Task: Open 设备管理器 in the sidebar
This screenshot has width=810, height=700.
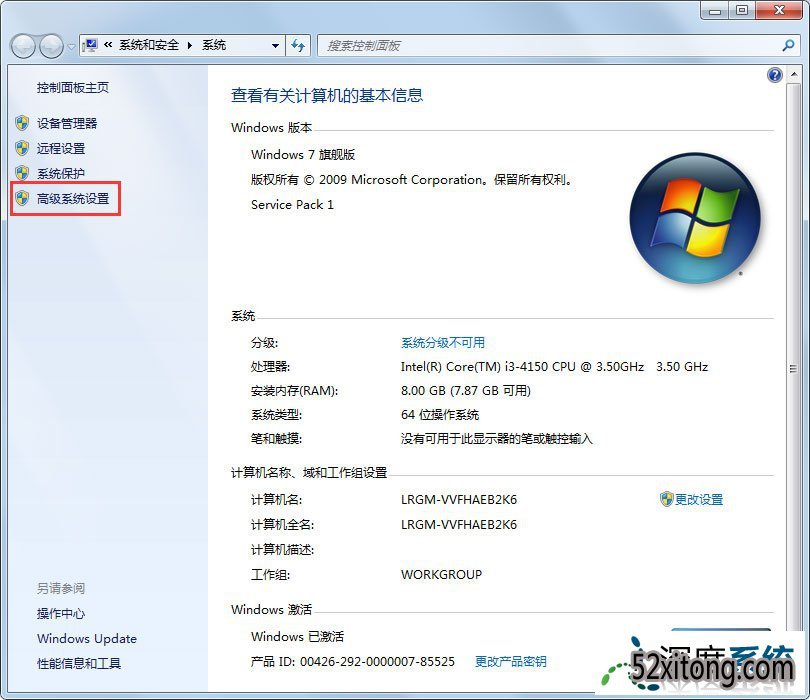Action: click(67, 123)
